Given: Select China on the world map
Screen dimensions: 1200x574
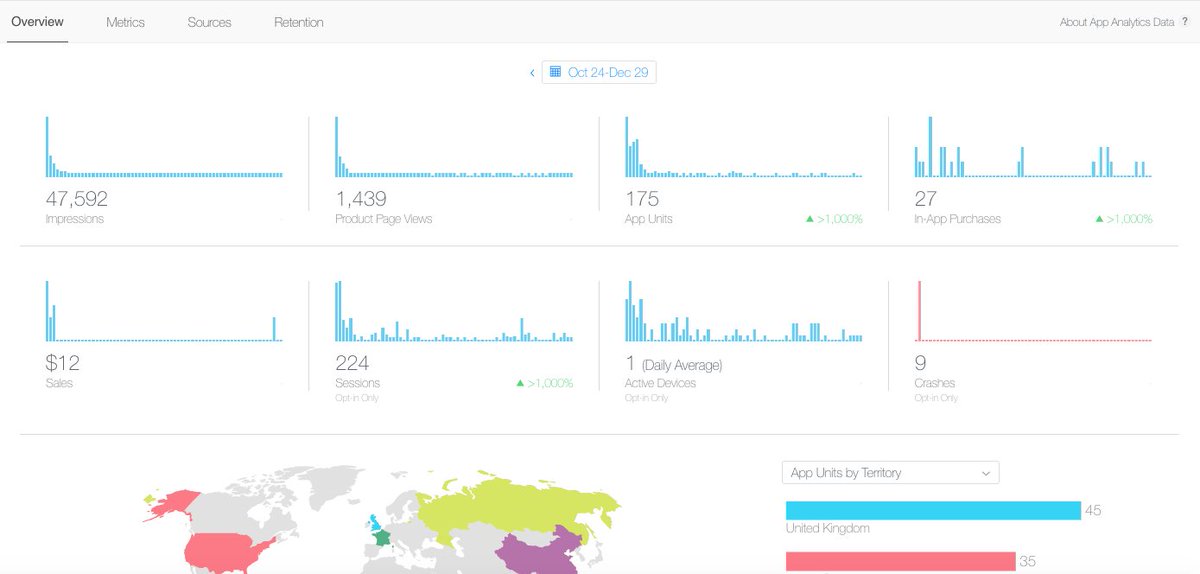Looking at the screenshot, I should 540,550.
